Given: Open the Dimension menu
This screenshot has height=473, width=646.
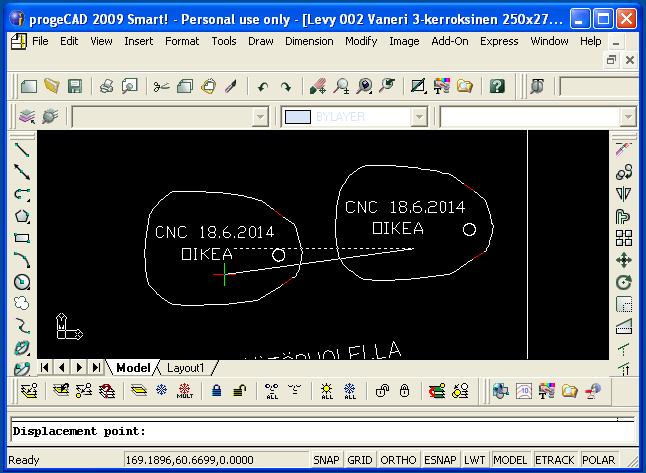Looking at the screenshot, I should click(309, 41).
